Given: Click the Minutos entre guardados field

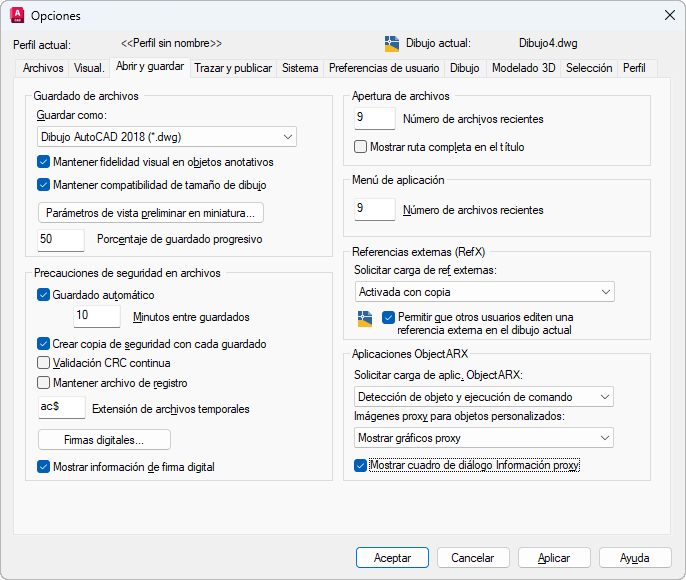Looking at the screenshot, I should [97, 317].
